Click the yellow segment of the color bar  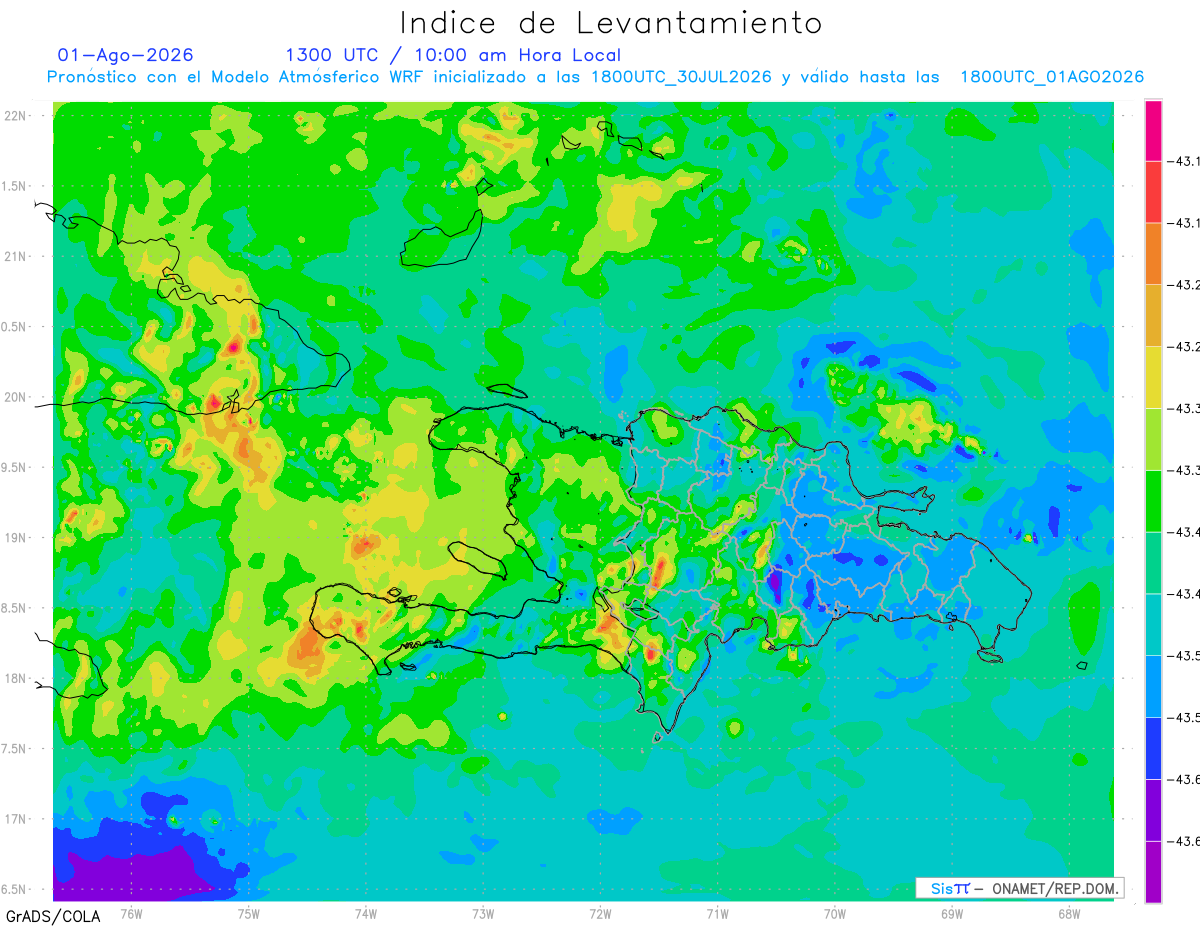1153,377
